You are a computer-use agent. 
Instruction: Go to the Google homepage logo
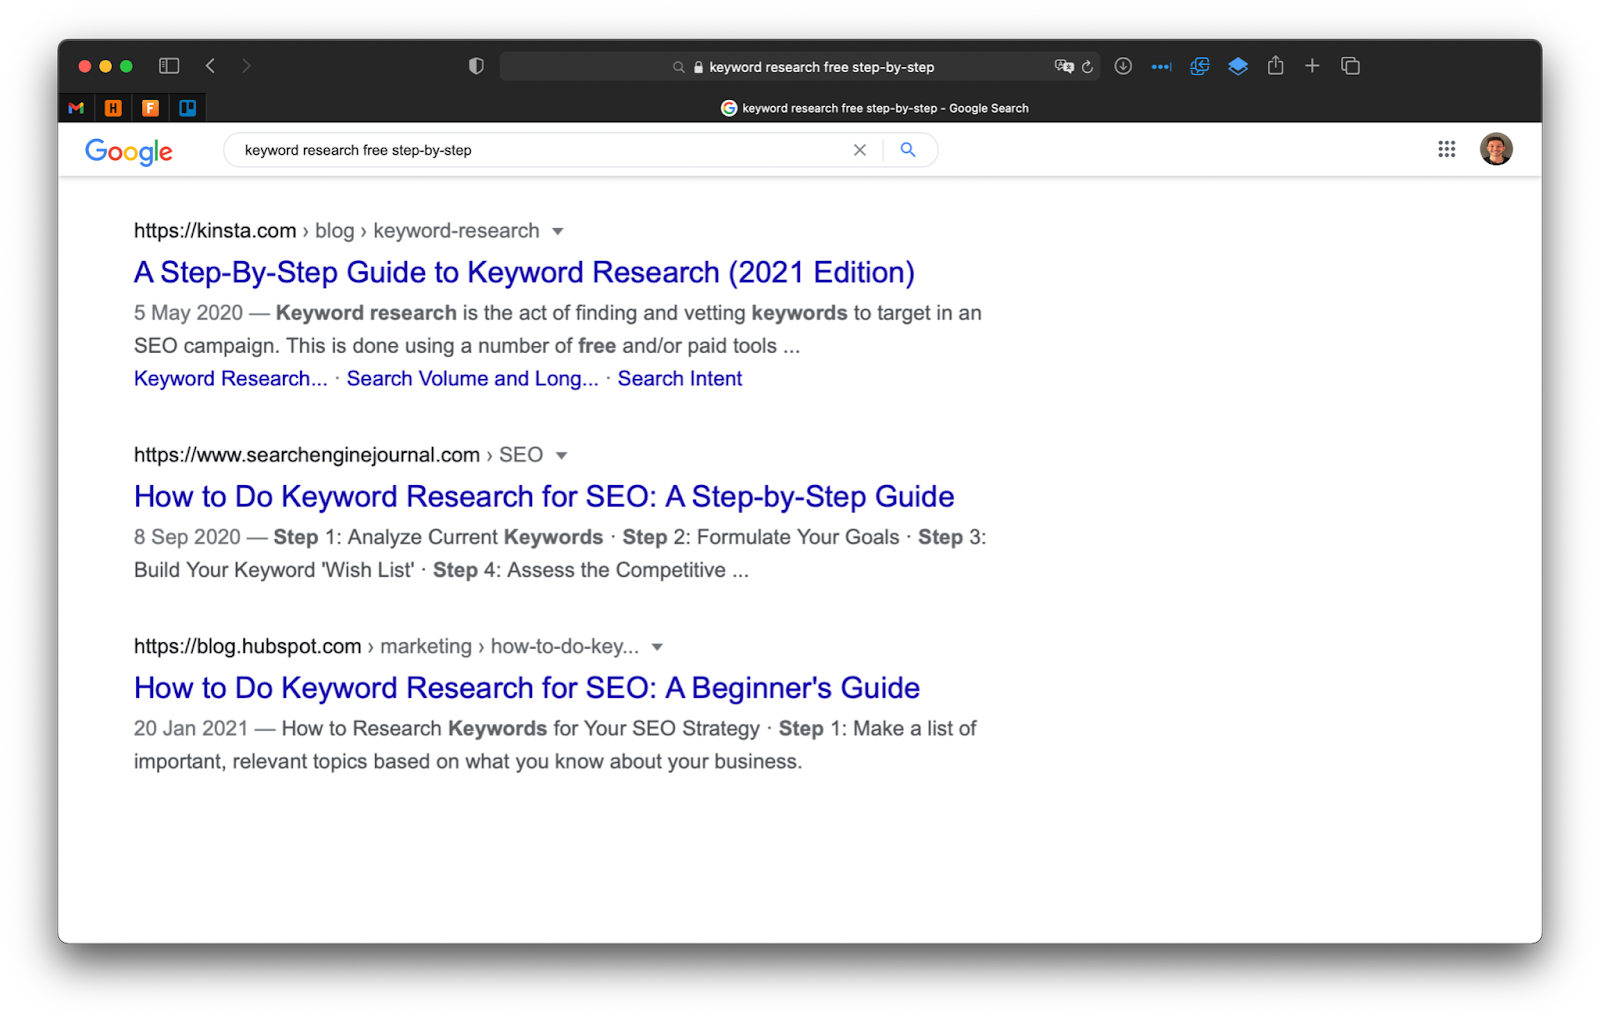(x=129, y=151)
